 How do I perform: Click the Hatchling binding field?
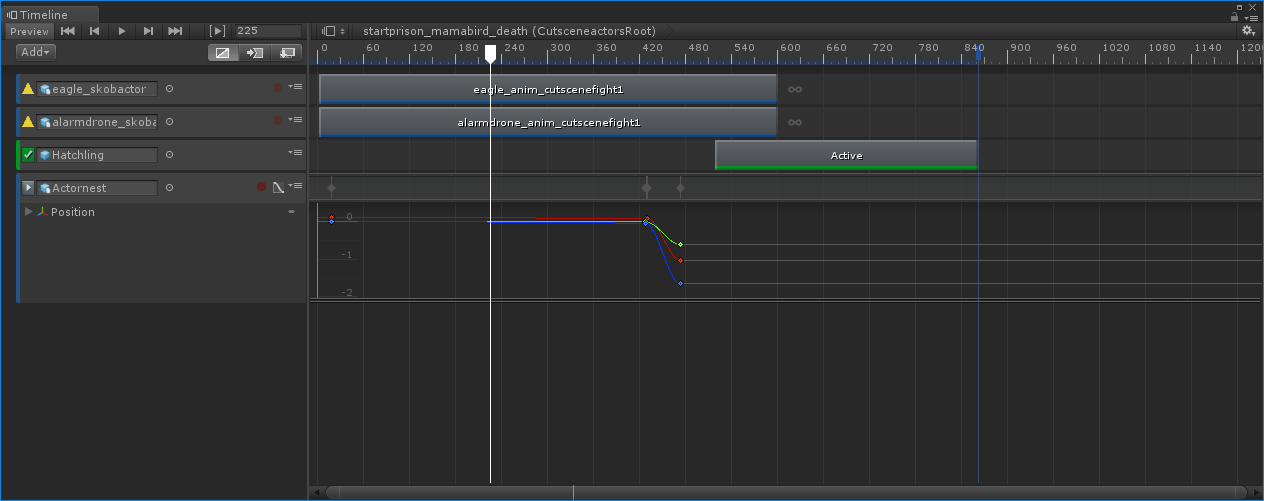tap(97, 155)
